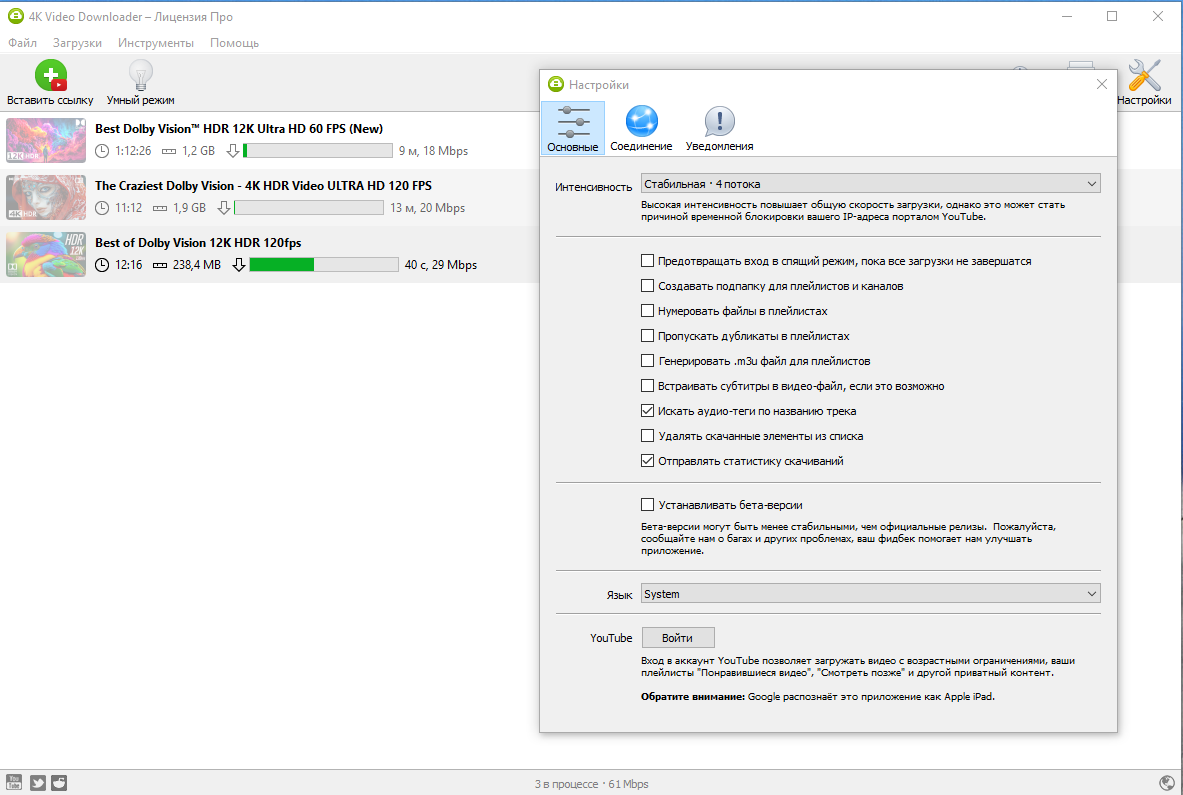Image resolution: width=1183 pixels, height=795 pixels.
Task: Enable Устанавливать бета-версии checkbox
Action: pyautogui.click(x=647, y=504)
